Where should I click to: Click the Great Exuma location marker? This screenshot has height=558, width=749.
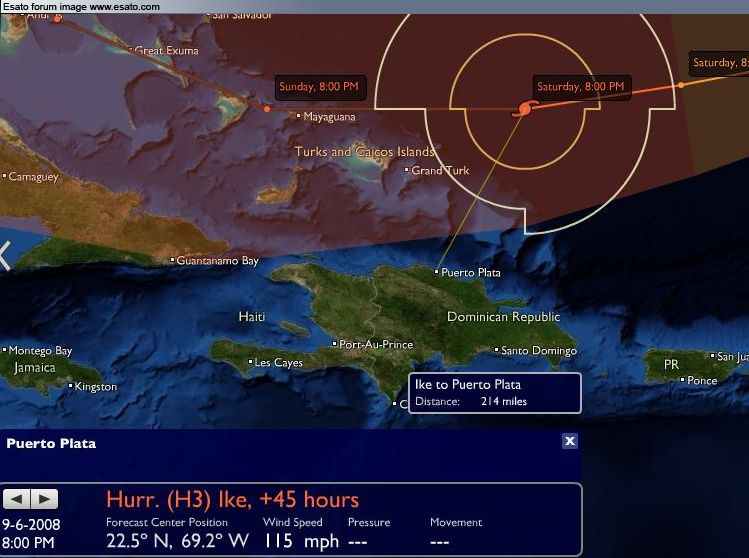(131, 50)
